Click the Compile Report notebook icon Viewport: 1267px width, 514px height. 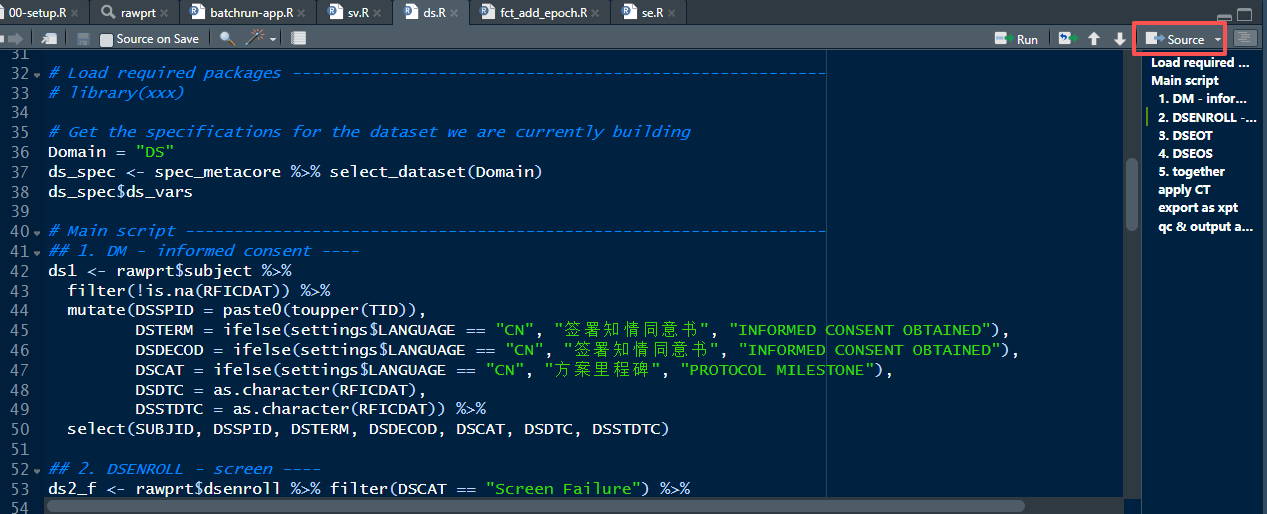298,38
